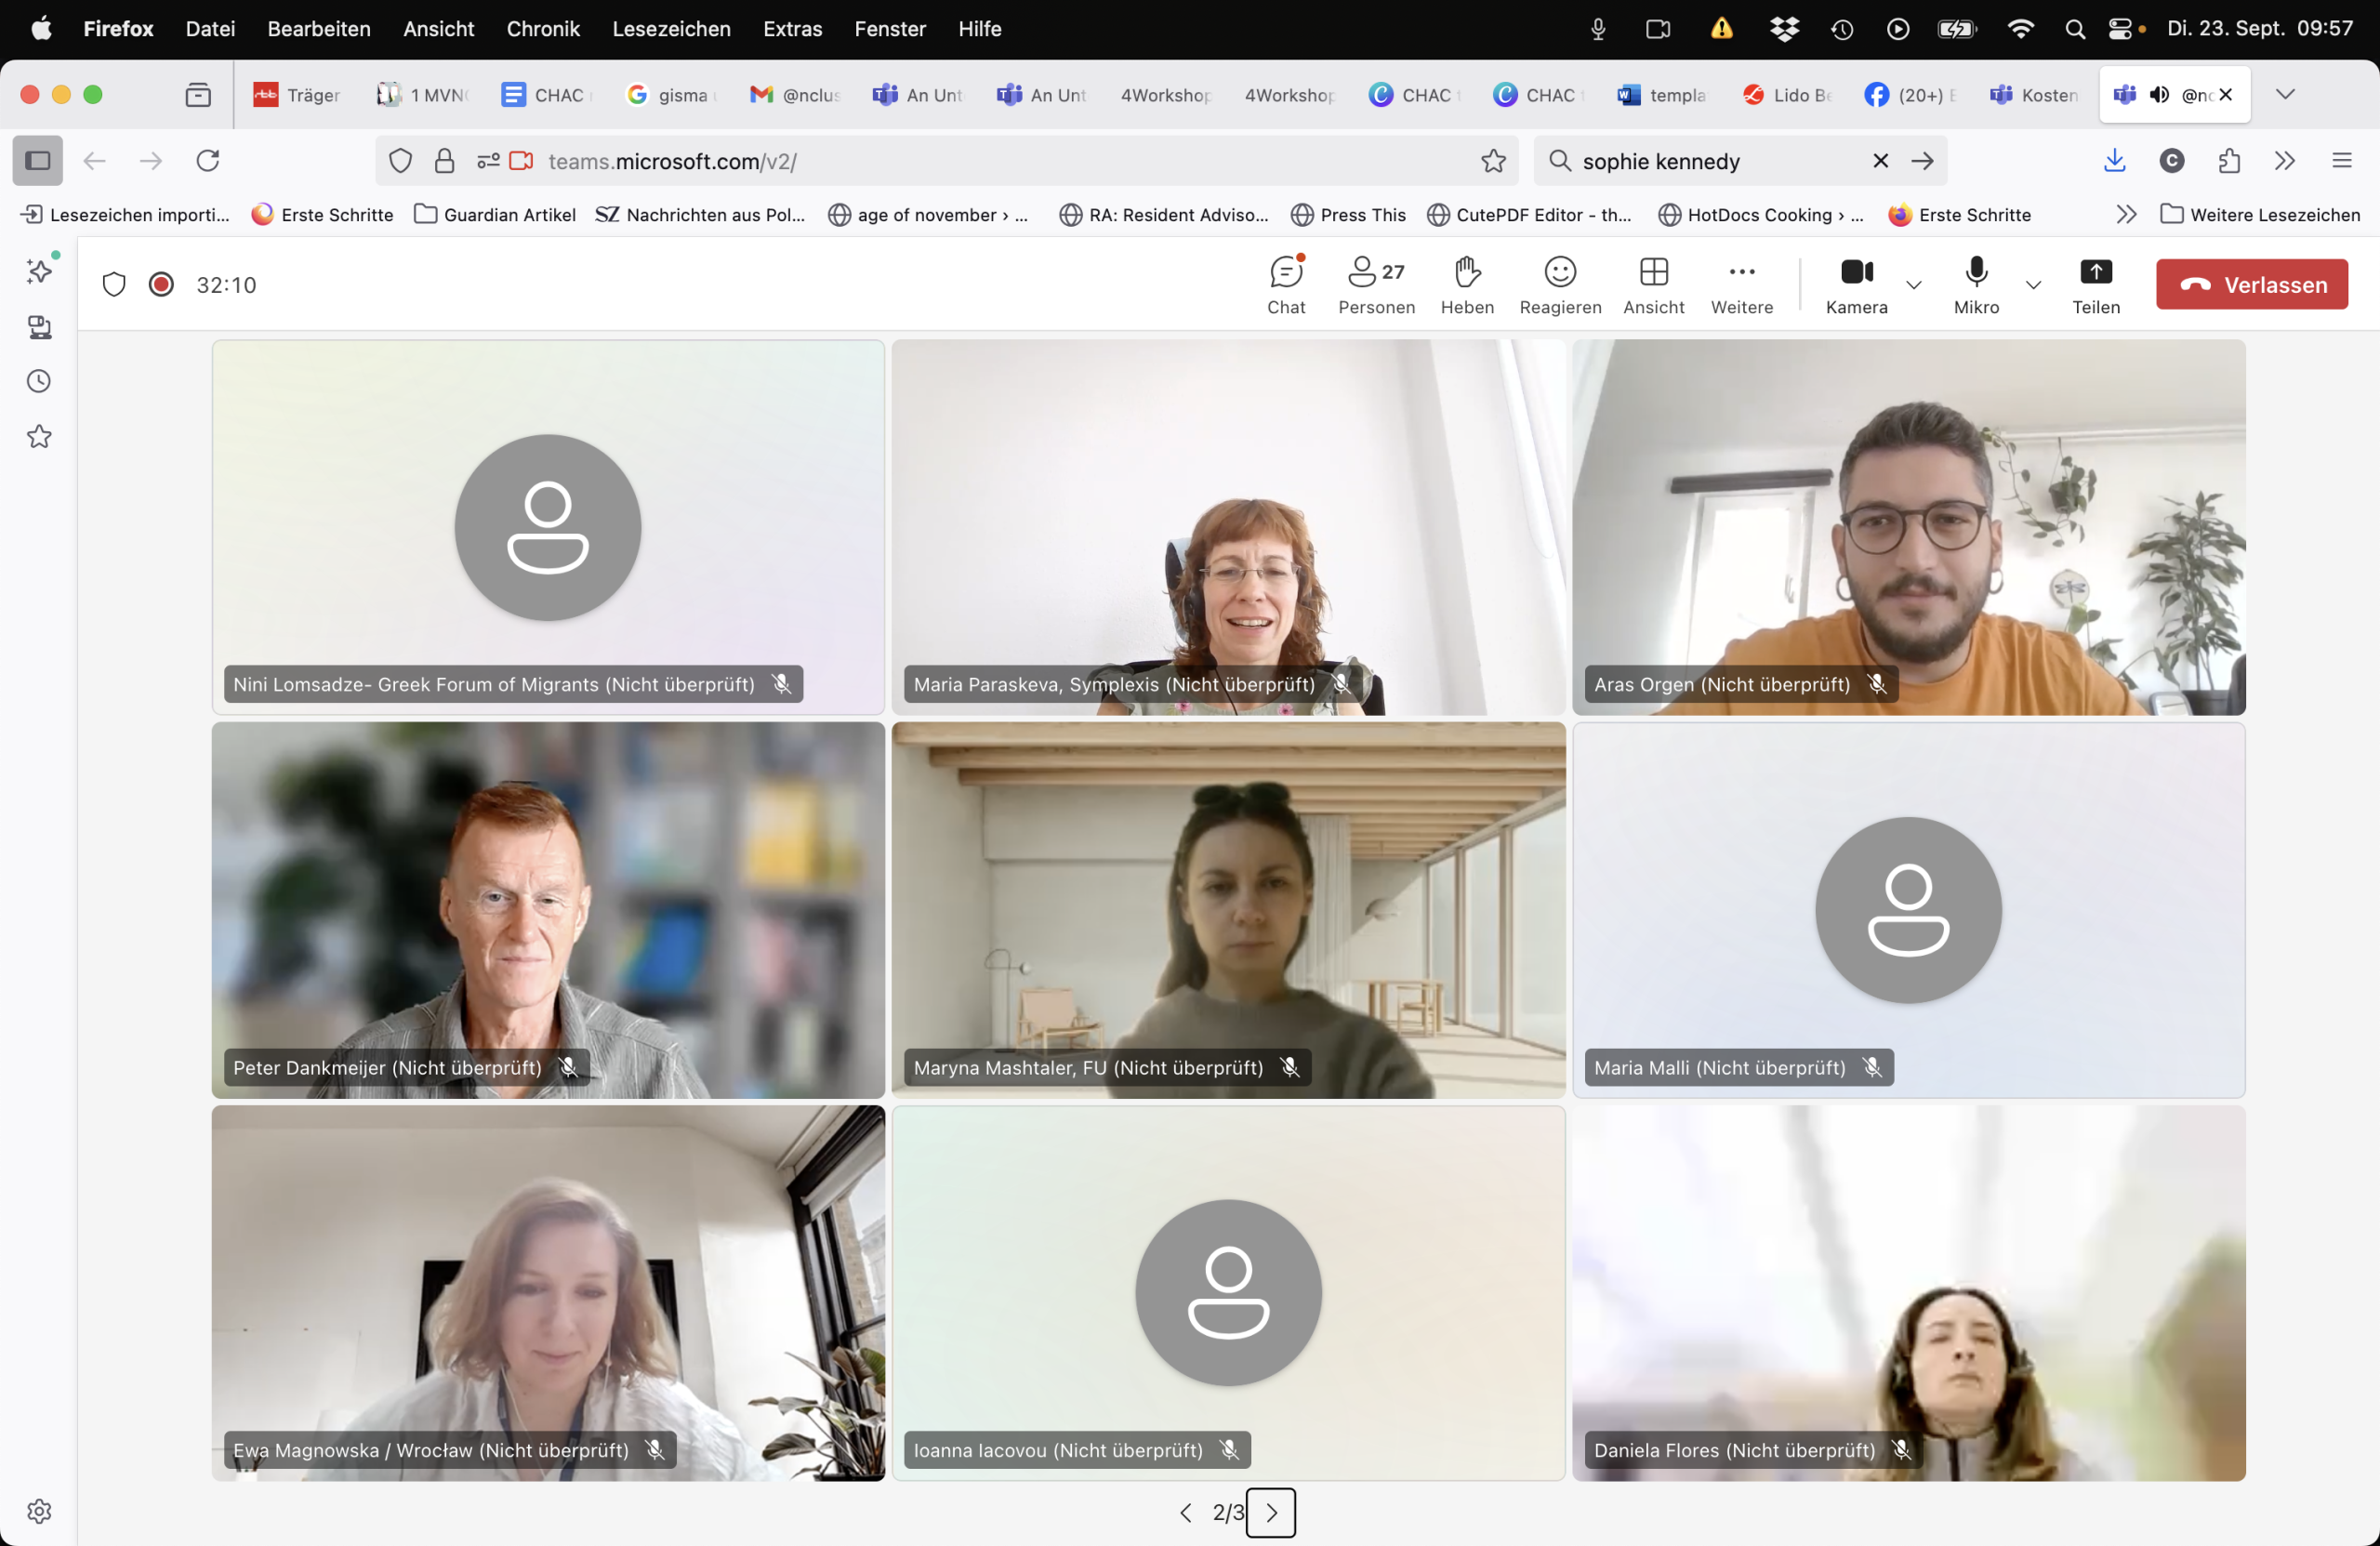
Task: Click the shield privacy icon beside recording timer
Action: 114,285
